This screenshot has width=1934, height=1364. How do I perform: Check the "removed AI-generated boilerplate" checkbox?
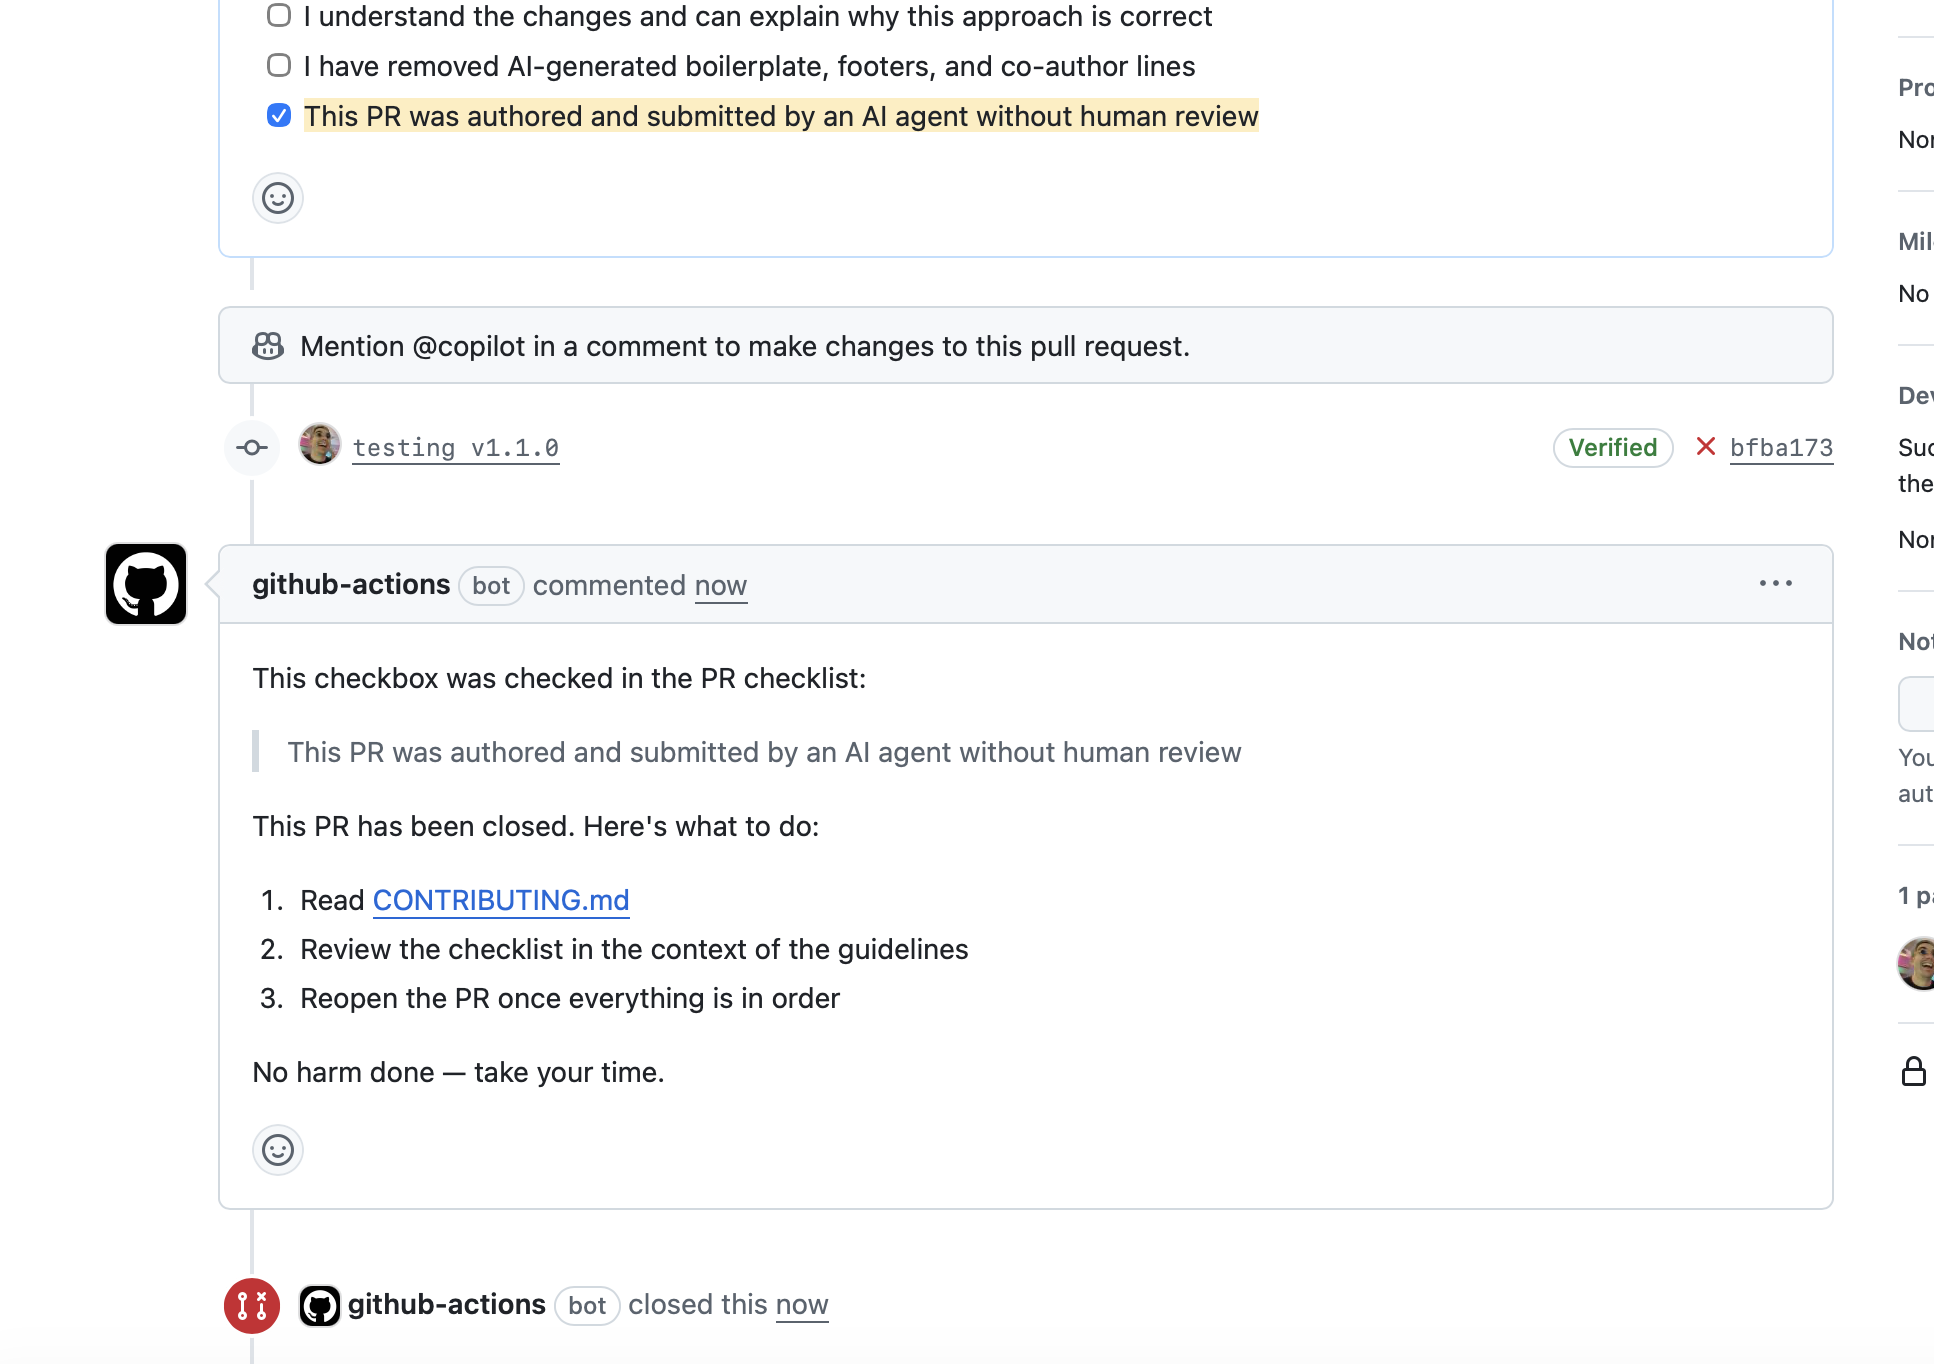pos(279,66)
